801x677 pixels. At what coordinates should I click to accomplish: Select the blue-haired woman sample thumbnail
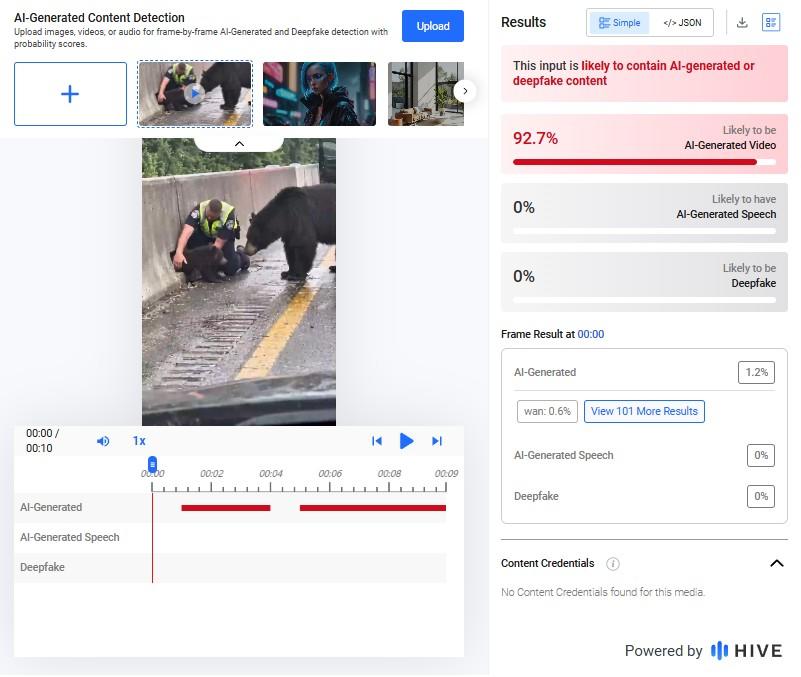coord(319,94)
